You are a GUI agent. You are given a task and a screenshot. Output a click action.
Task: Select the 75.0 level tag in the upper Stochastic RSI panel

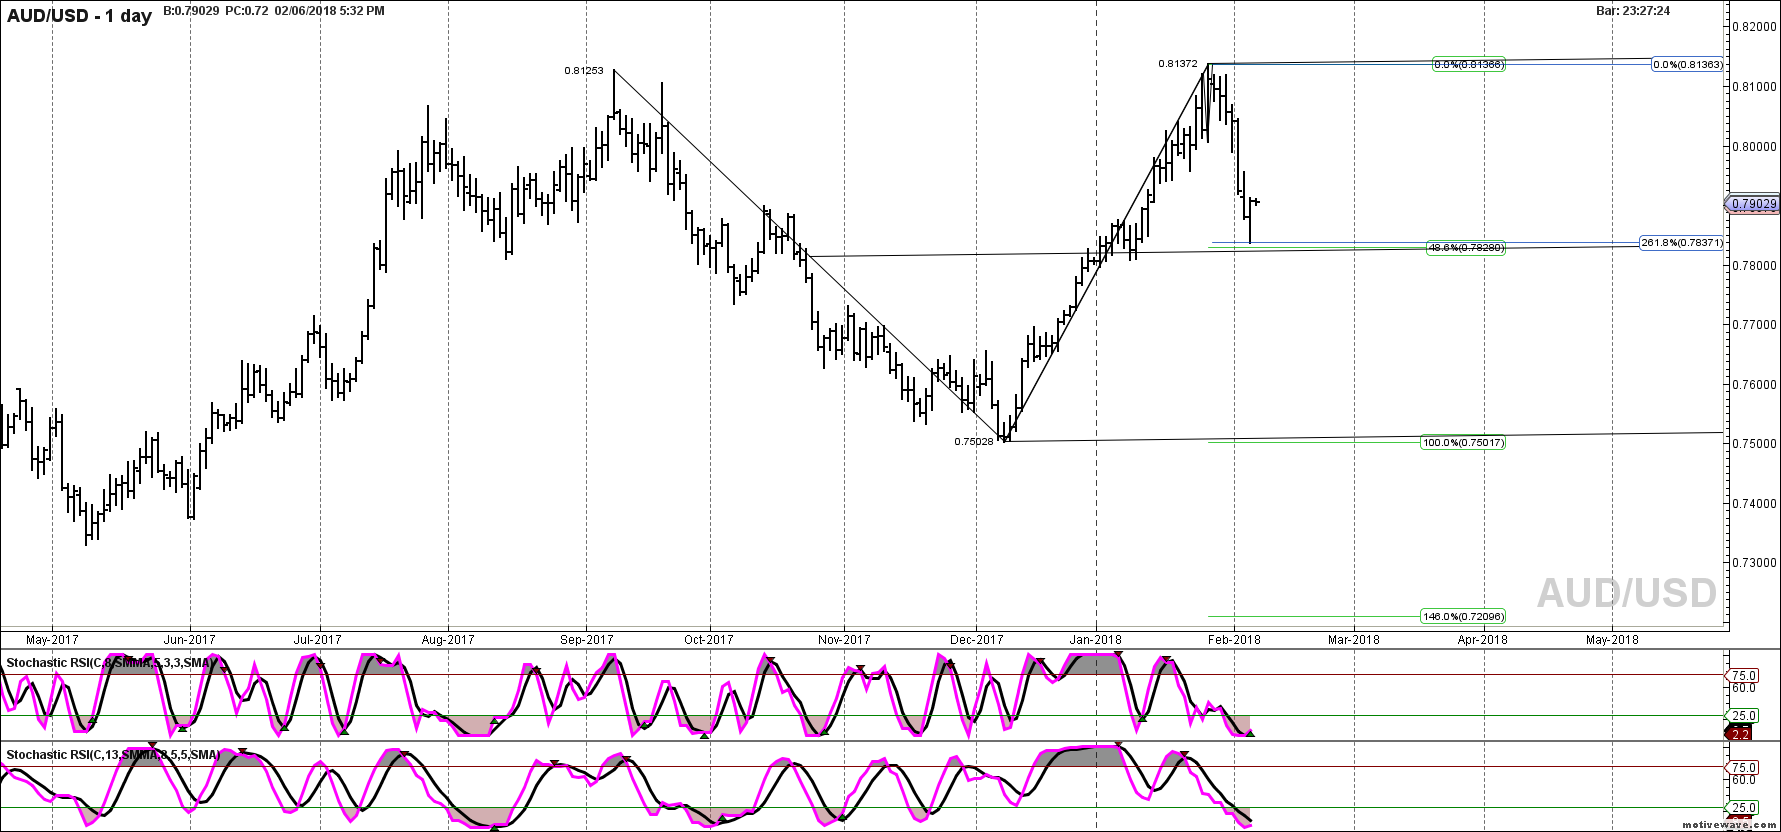(1743, 676)
